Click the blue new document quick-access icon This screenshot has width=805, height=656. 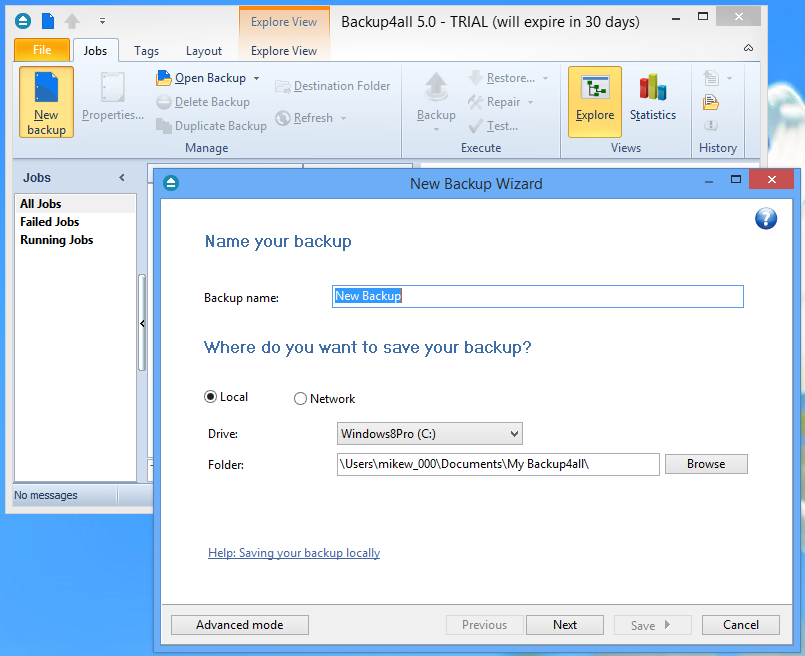(x=48, y=21)
